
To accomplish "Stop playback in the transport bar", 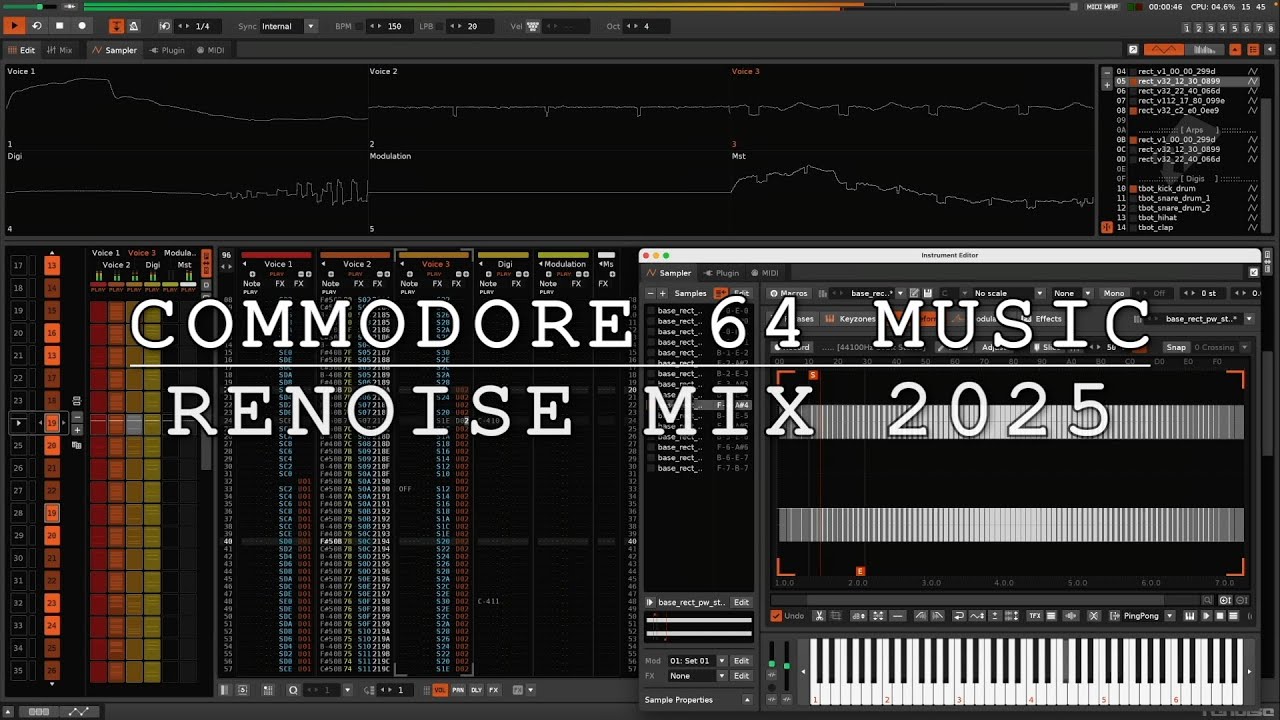I will click(x=59, y=26).
